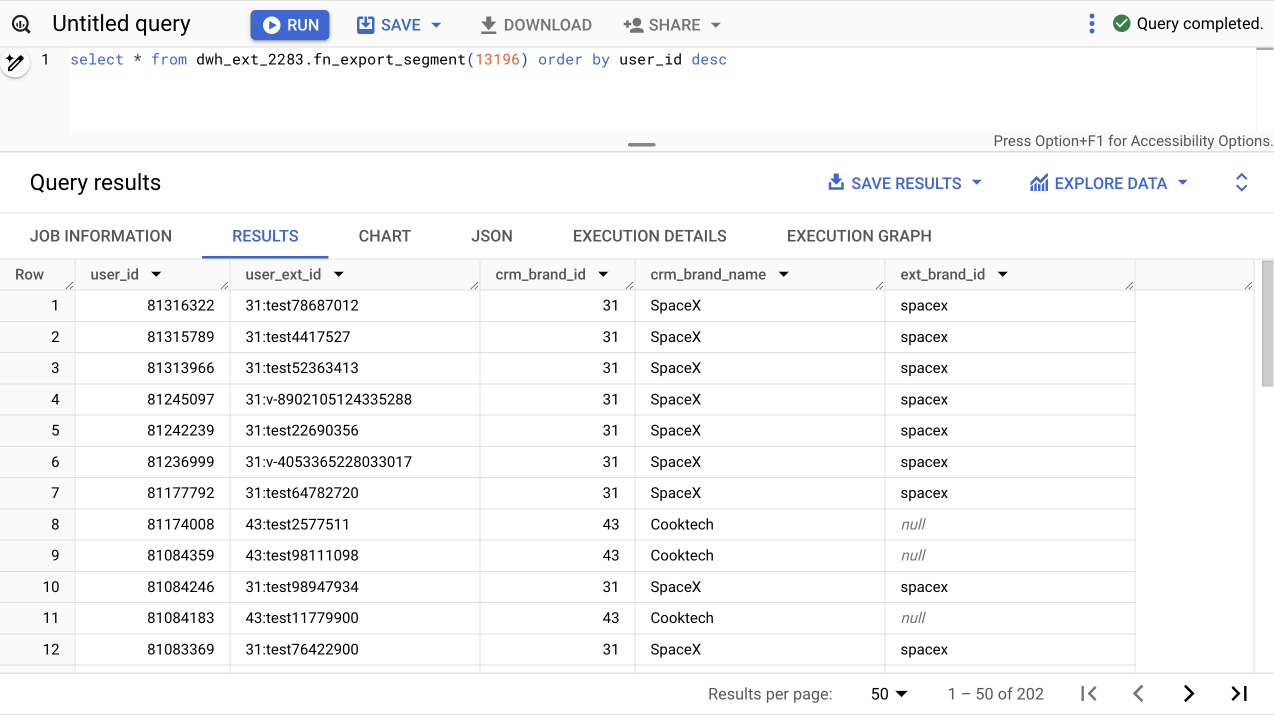This screenshot has width=1274, height=716.
Task: Open the user_id column sort menu
Action: click(x=156, y=275)
